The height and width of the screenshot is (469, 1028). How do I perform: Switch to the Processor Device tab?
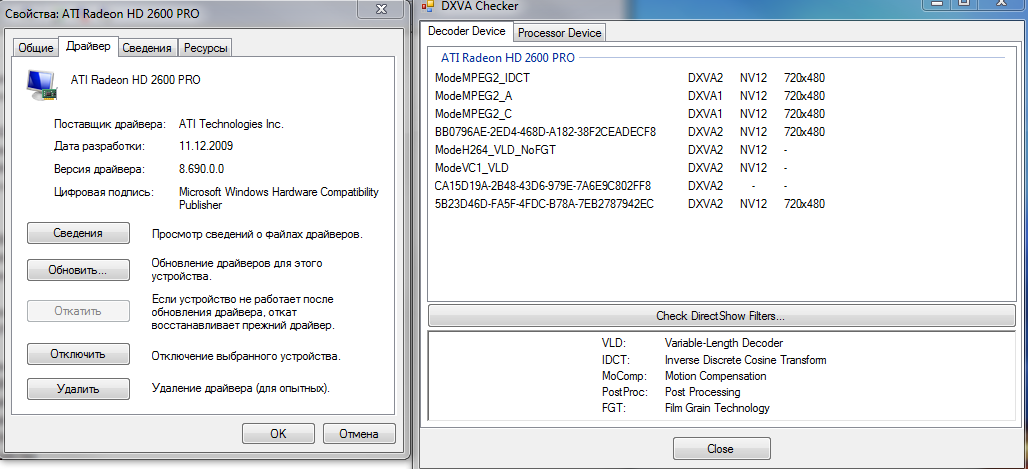pyautogui.click(x=559, y=33)
